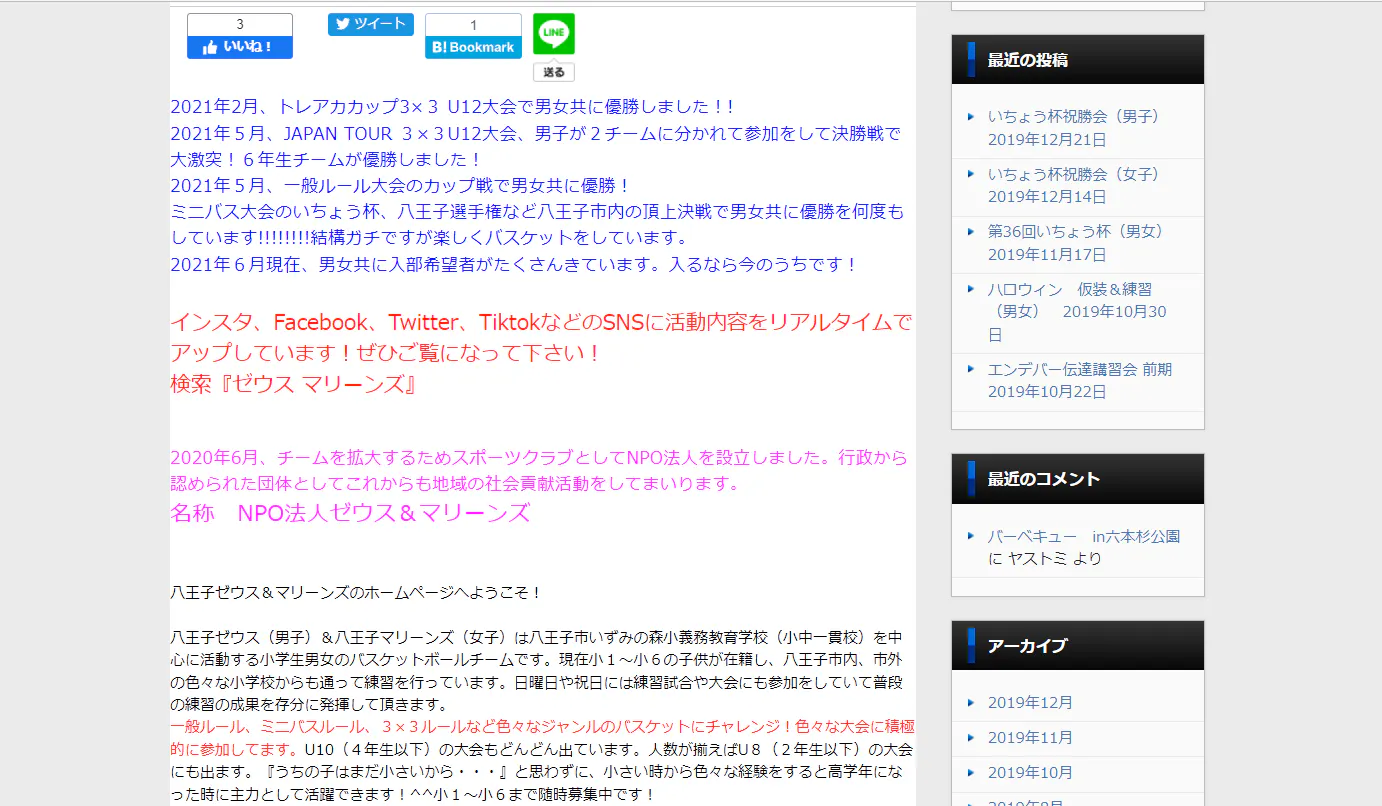Click the arrow bullet beside 2019年12月

970,702
